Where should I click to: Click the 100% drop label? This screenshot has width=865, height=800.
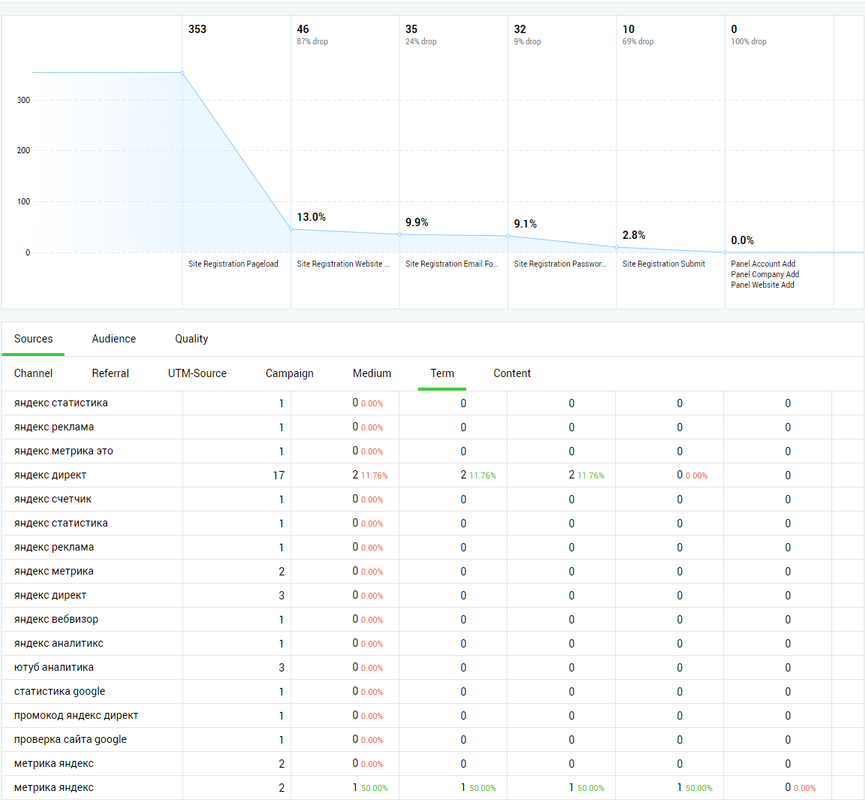(x=749, y=41)
